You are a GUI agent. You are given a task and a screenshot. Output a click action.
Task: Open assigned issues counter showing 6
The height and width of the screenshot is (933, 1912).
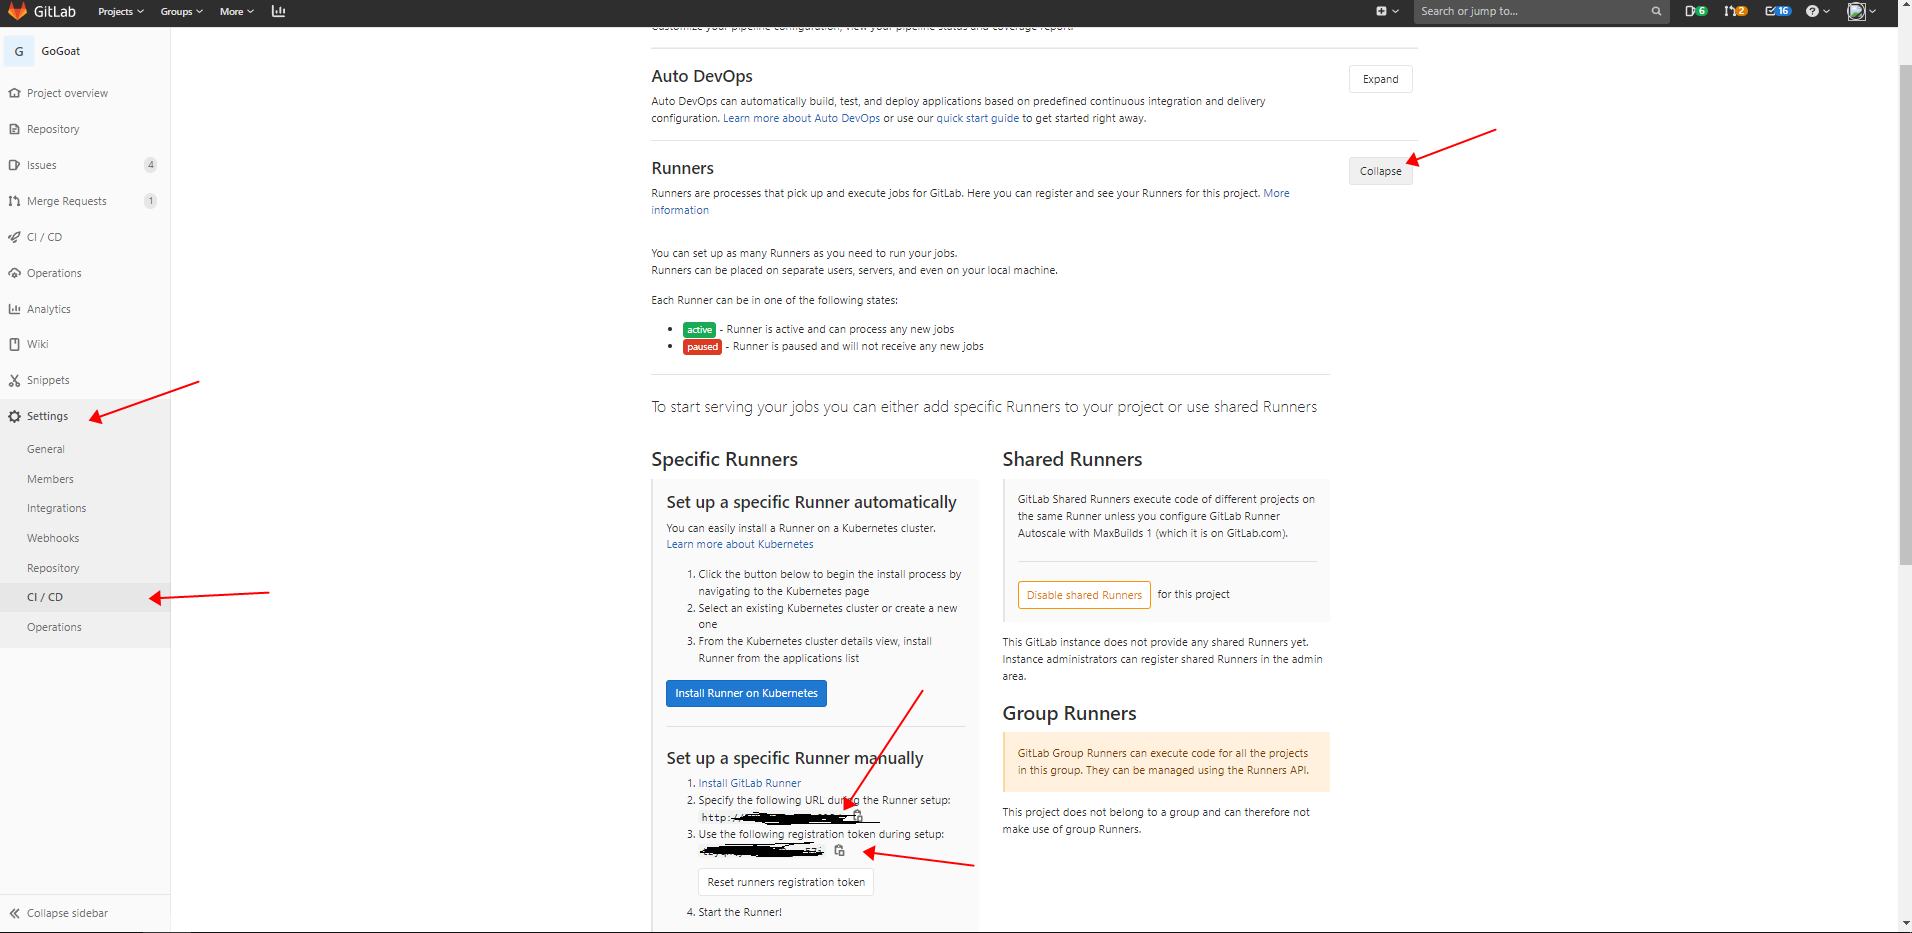(1696, 11)
